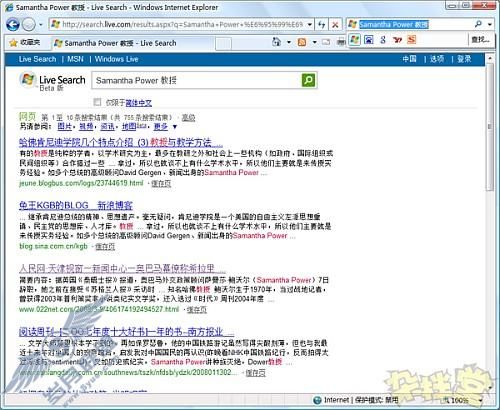View cached page for blog.sina.com.cn/kgb result

pyautogui.click(x=105, y=246)
